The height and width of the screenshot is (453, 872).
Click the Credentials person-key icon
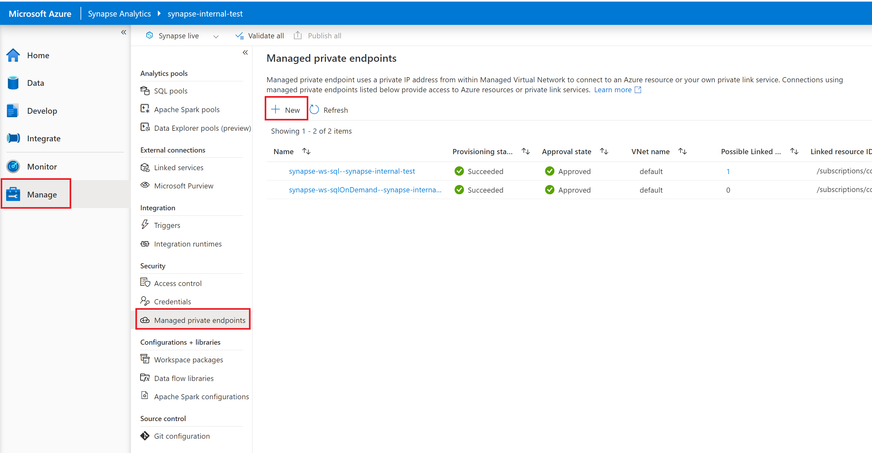pyautogui.click(x=145, y=301)
